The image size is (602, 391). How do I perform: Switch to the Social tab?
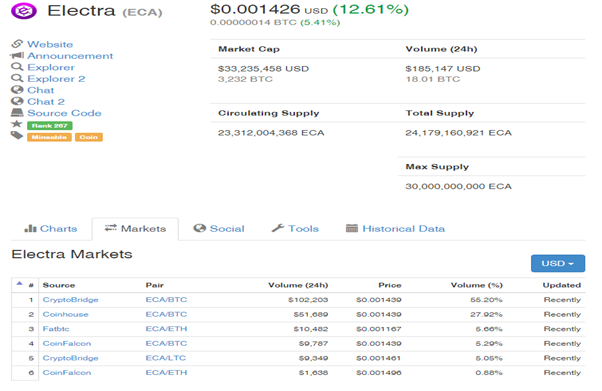pyautogui.click(x=219, y=229)
